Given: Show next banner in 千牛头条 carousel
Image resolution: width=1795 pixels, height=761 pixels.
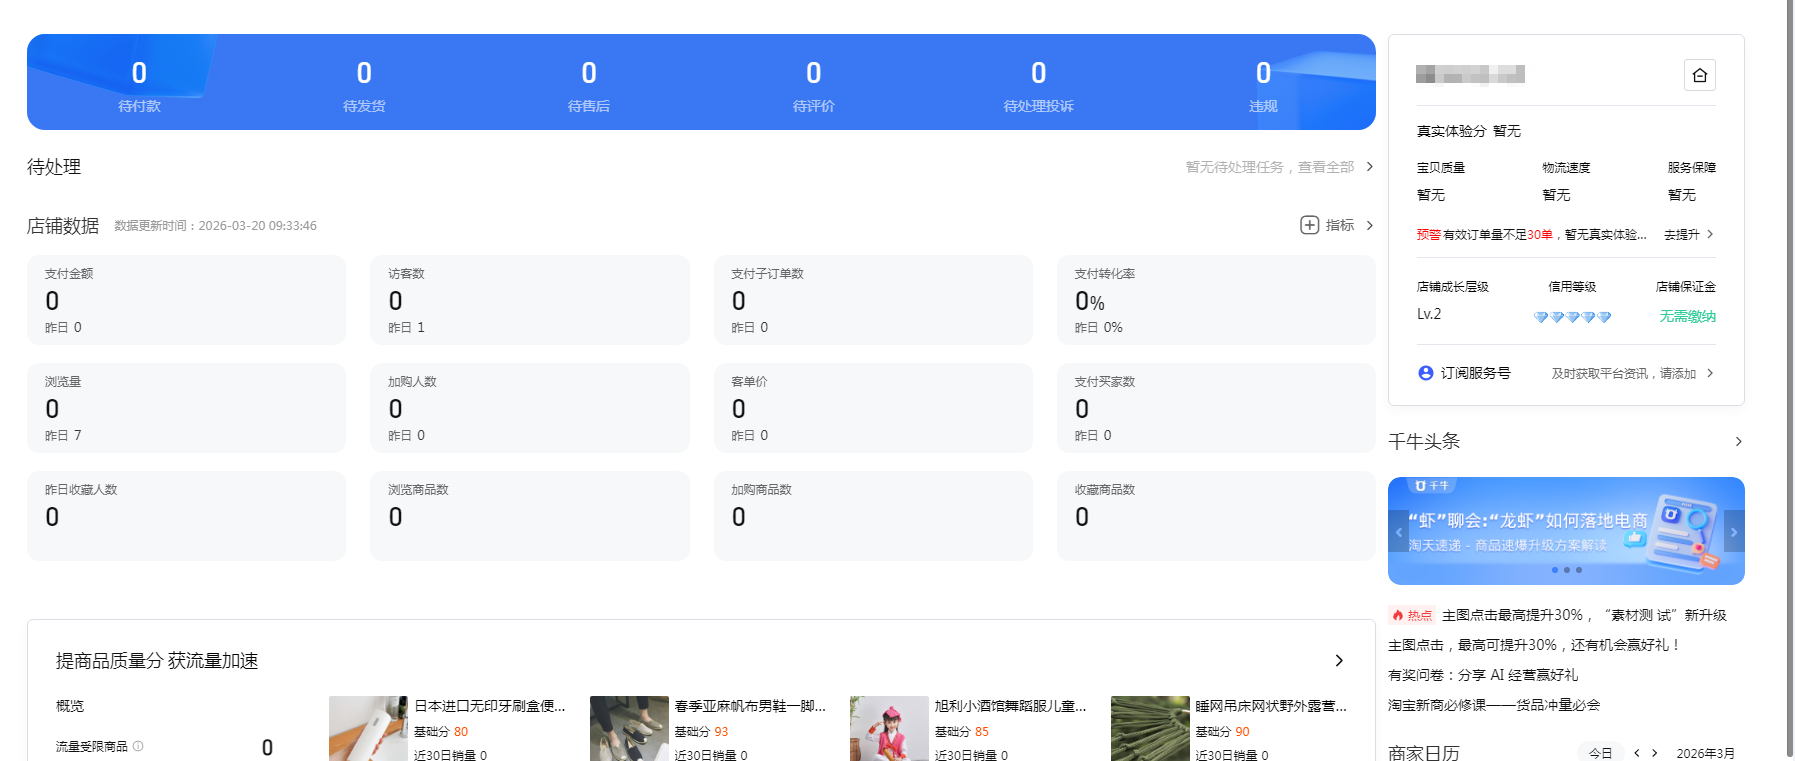Looking at the screenshot, I should point(1734,531).
